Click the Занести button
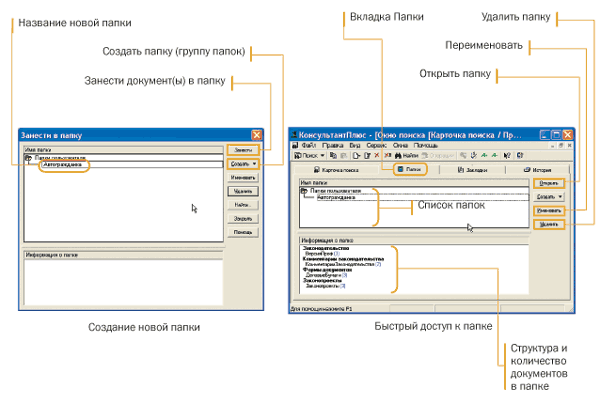Viewport: 600px width, 404px height. 243,150
